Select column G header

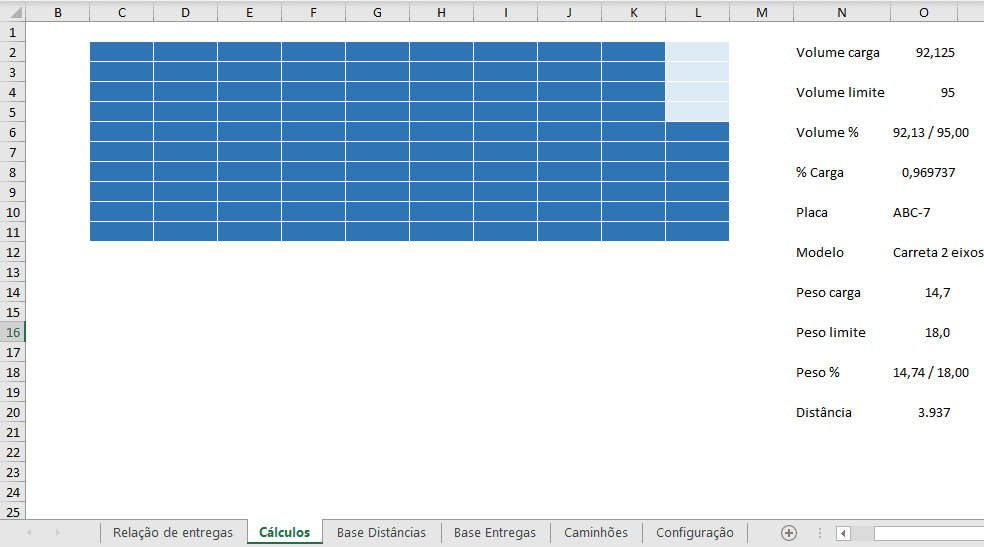coord(378,13)
